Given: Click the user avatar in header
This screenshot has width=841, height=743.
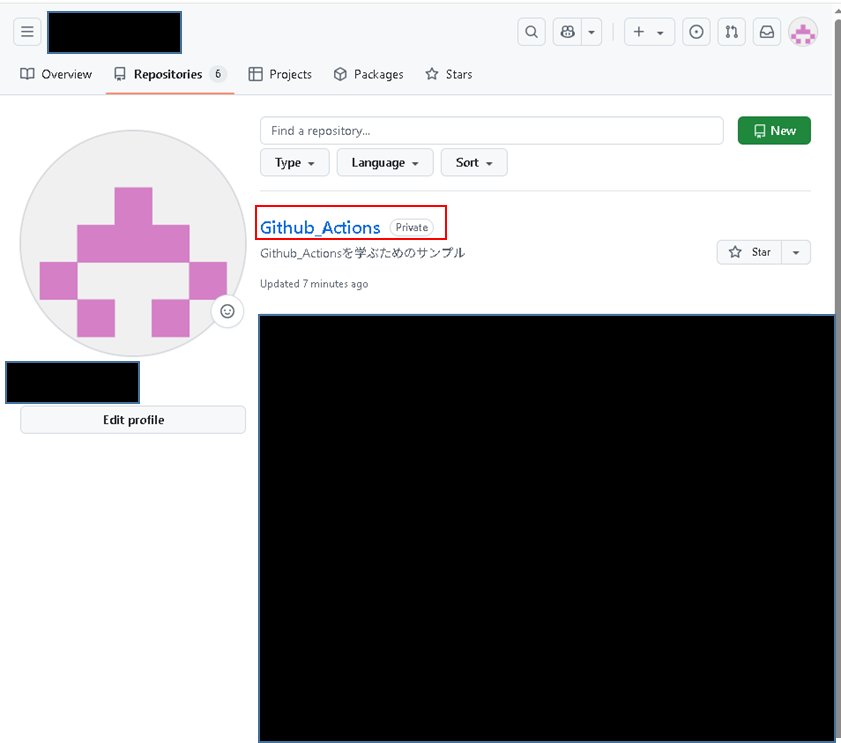Looking at the screenshot, I should pyautogui.click(x=803, y=33).
